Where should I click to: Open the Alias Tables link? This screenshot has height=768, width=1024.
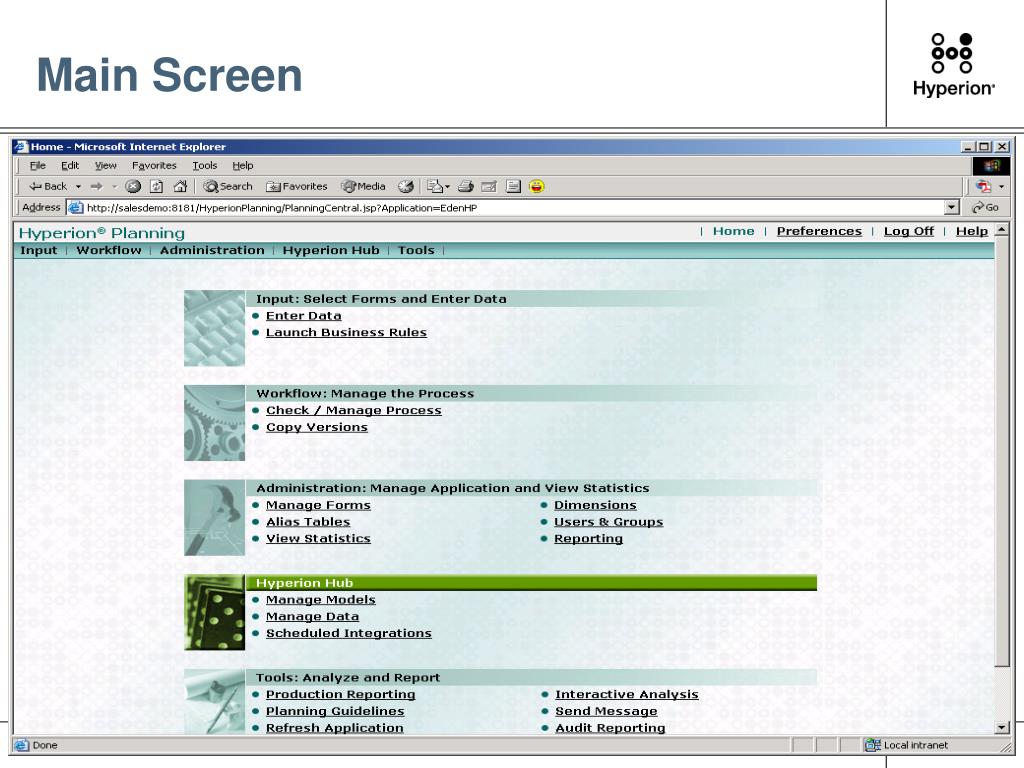pos(308,522)
